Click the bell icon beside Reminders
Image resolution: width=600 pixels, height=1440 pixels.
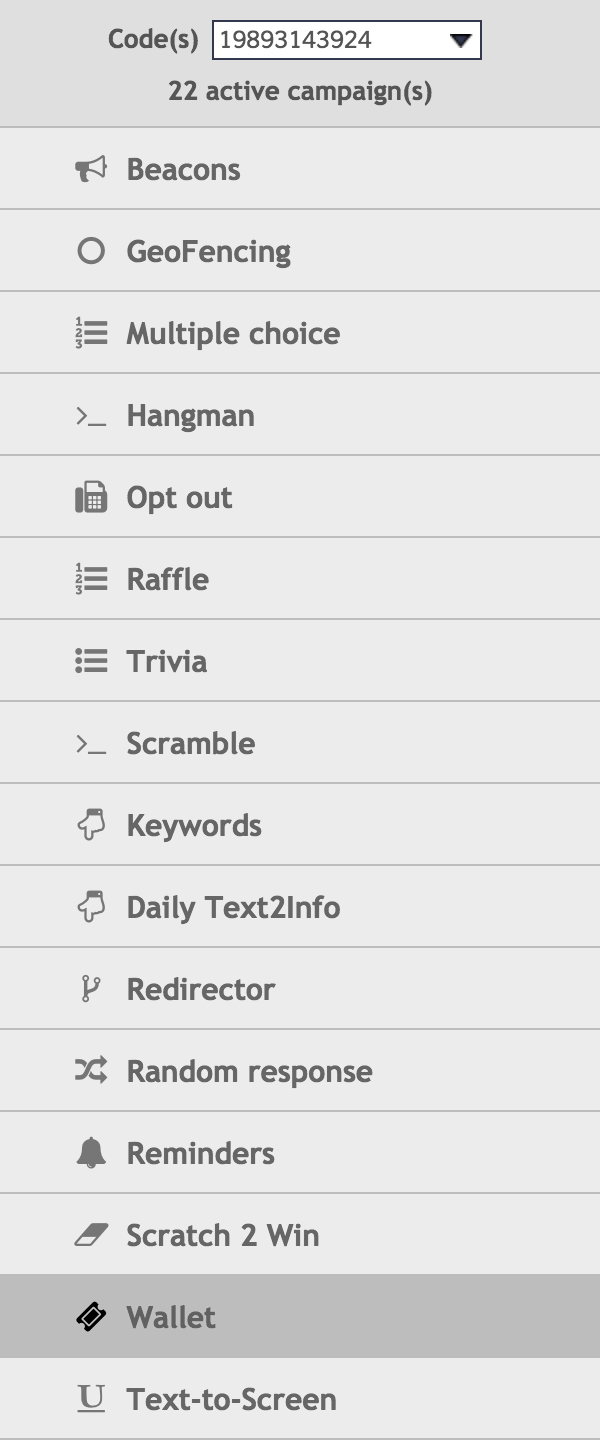pyautogui.click(x=91, y=1153)
